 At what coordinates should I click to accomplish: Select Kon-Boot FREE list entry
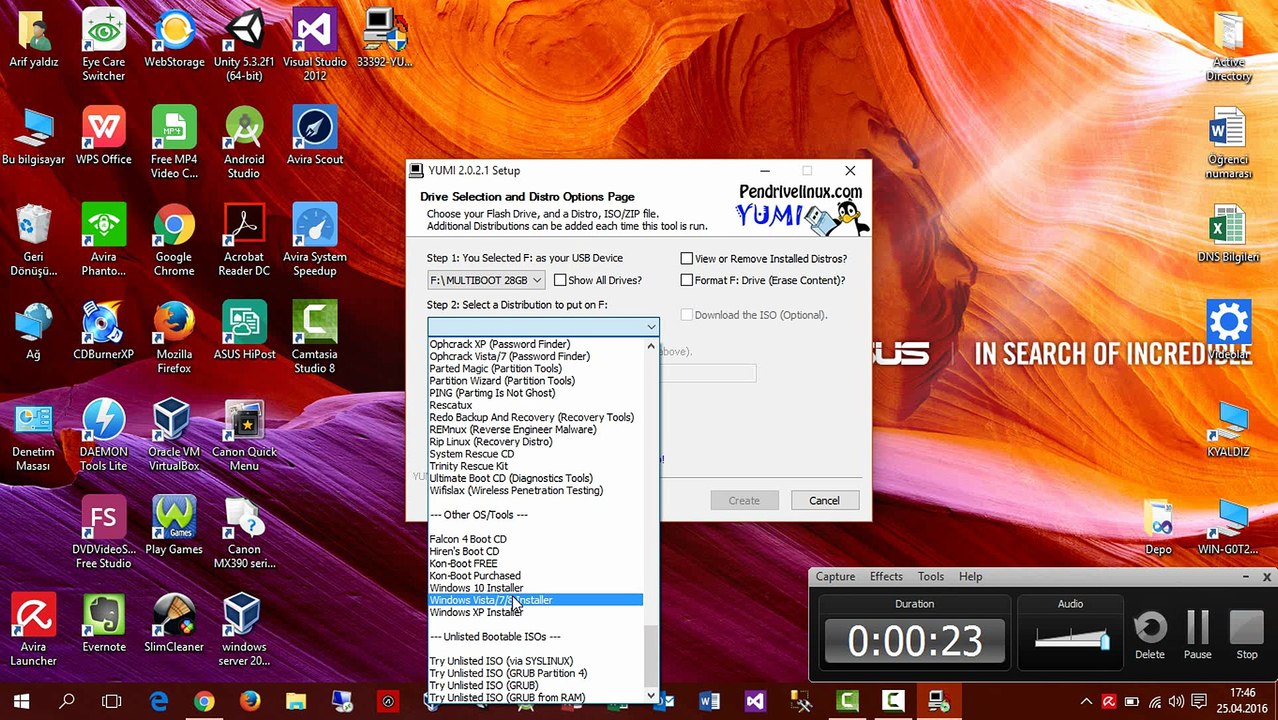(x=536, y=563)
